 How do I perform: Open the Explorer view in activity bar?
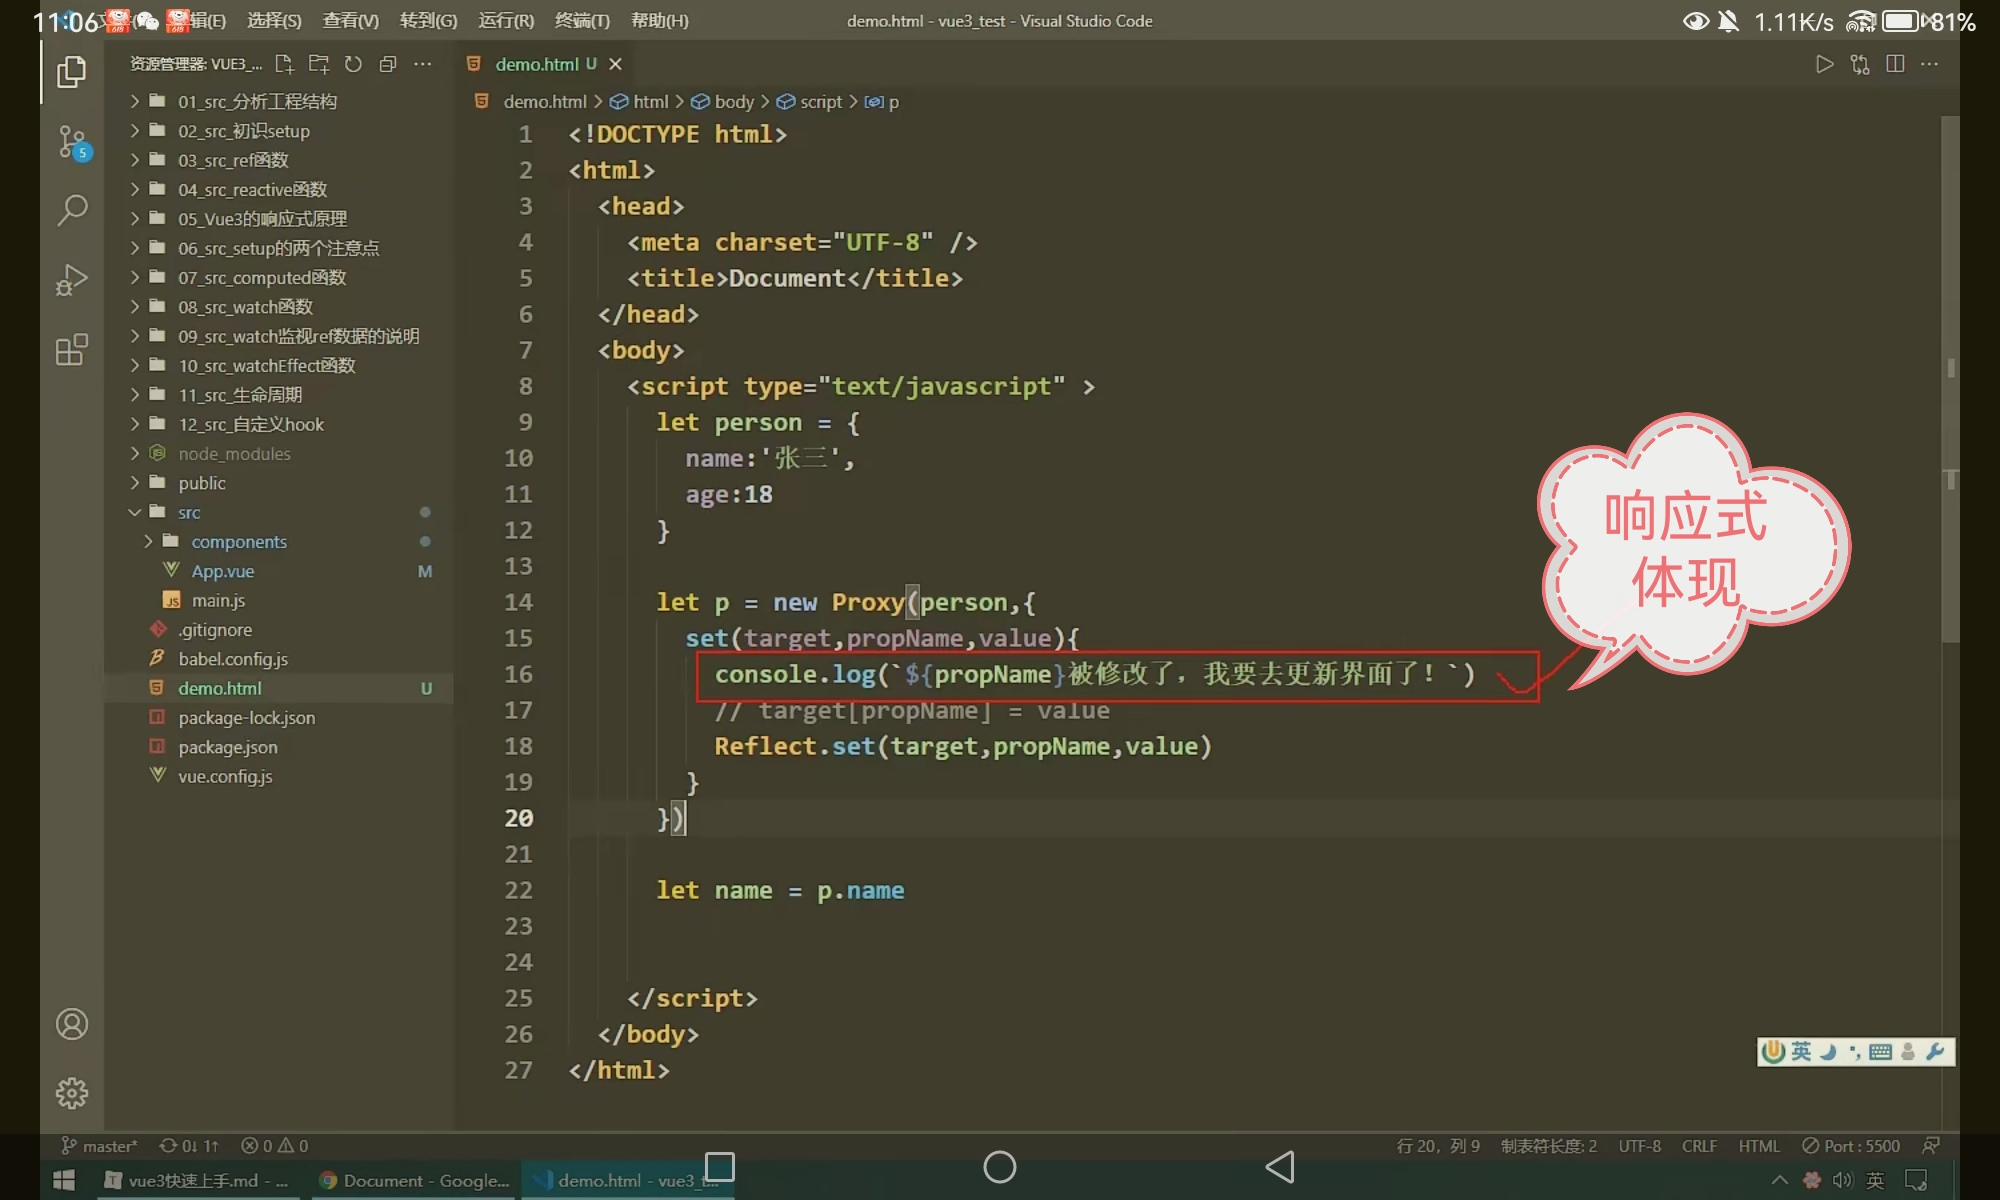[x=71, y=71]
